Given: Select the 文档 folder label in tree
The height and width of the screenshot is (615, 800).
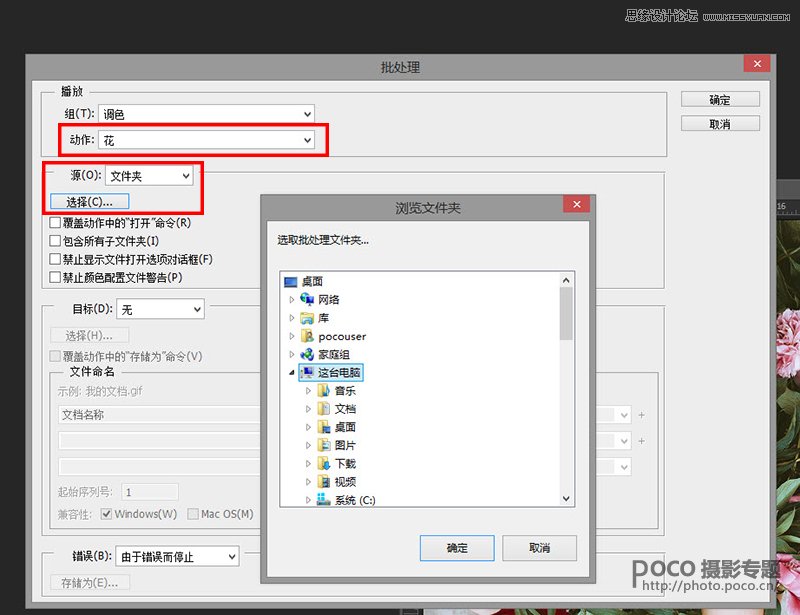Looking at the screenshot, I should point(345,409).
